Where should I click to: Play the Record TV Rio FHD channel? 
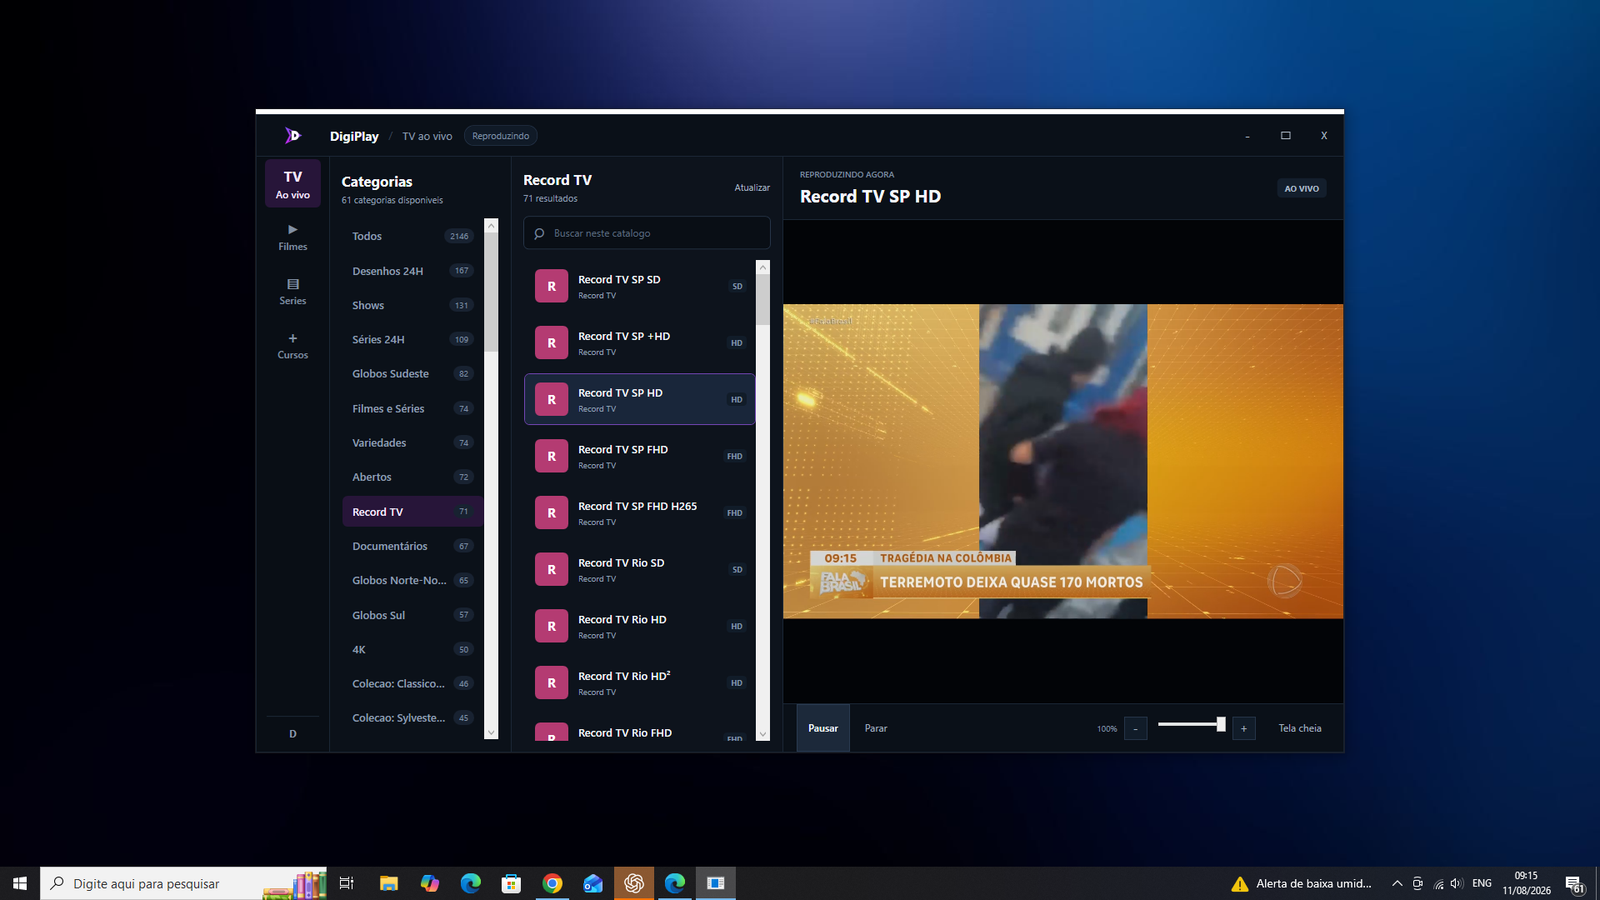coord(640,733)
